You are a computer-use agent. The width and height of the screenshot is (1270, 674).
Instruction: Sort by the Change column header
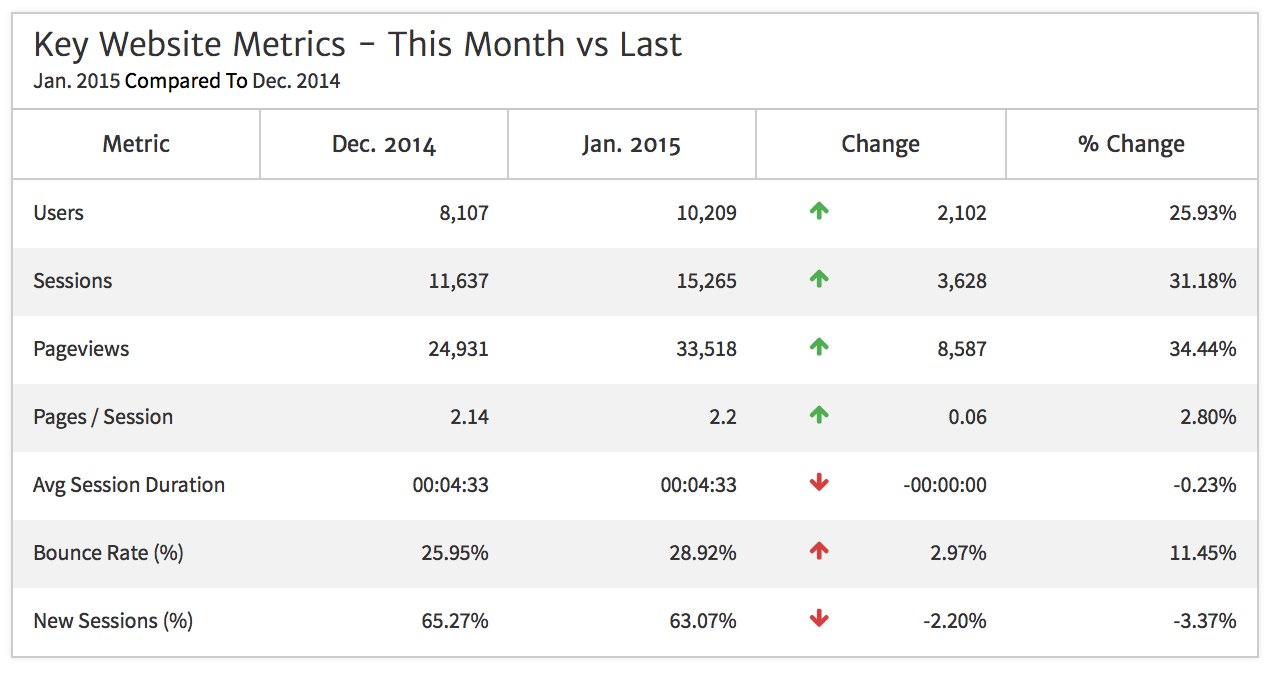pyautogui.click(x=880, y=144)
